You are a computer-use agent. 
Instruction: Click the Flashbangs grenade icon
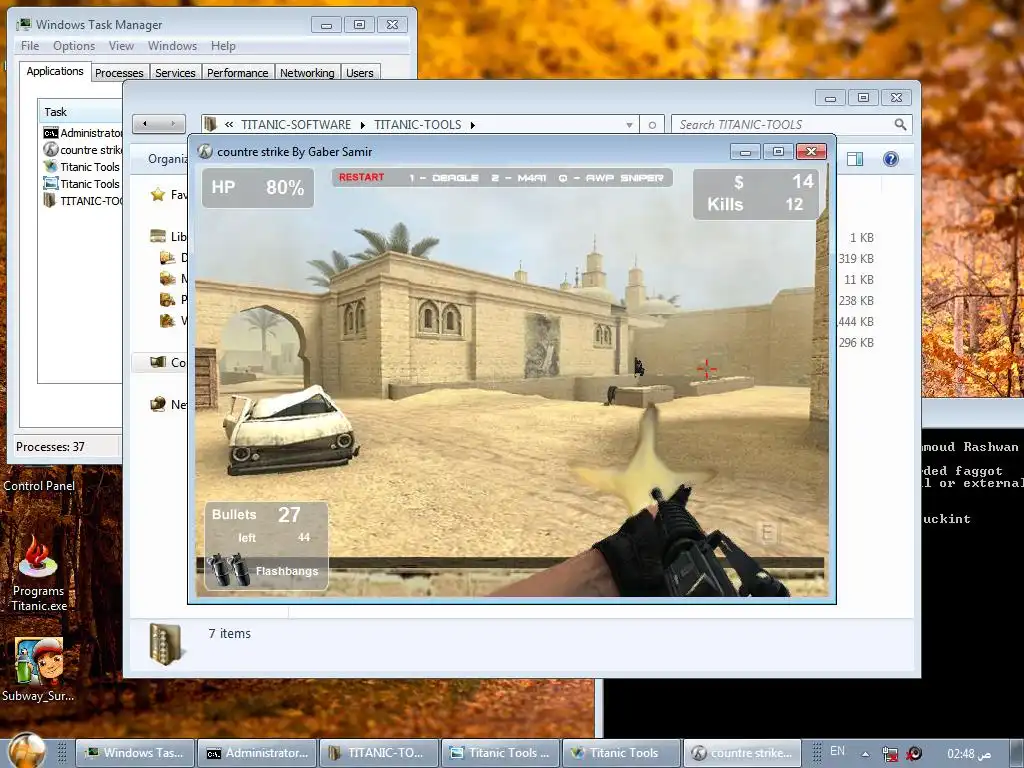tap(228, 569)
